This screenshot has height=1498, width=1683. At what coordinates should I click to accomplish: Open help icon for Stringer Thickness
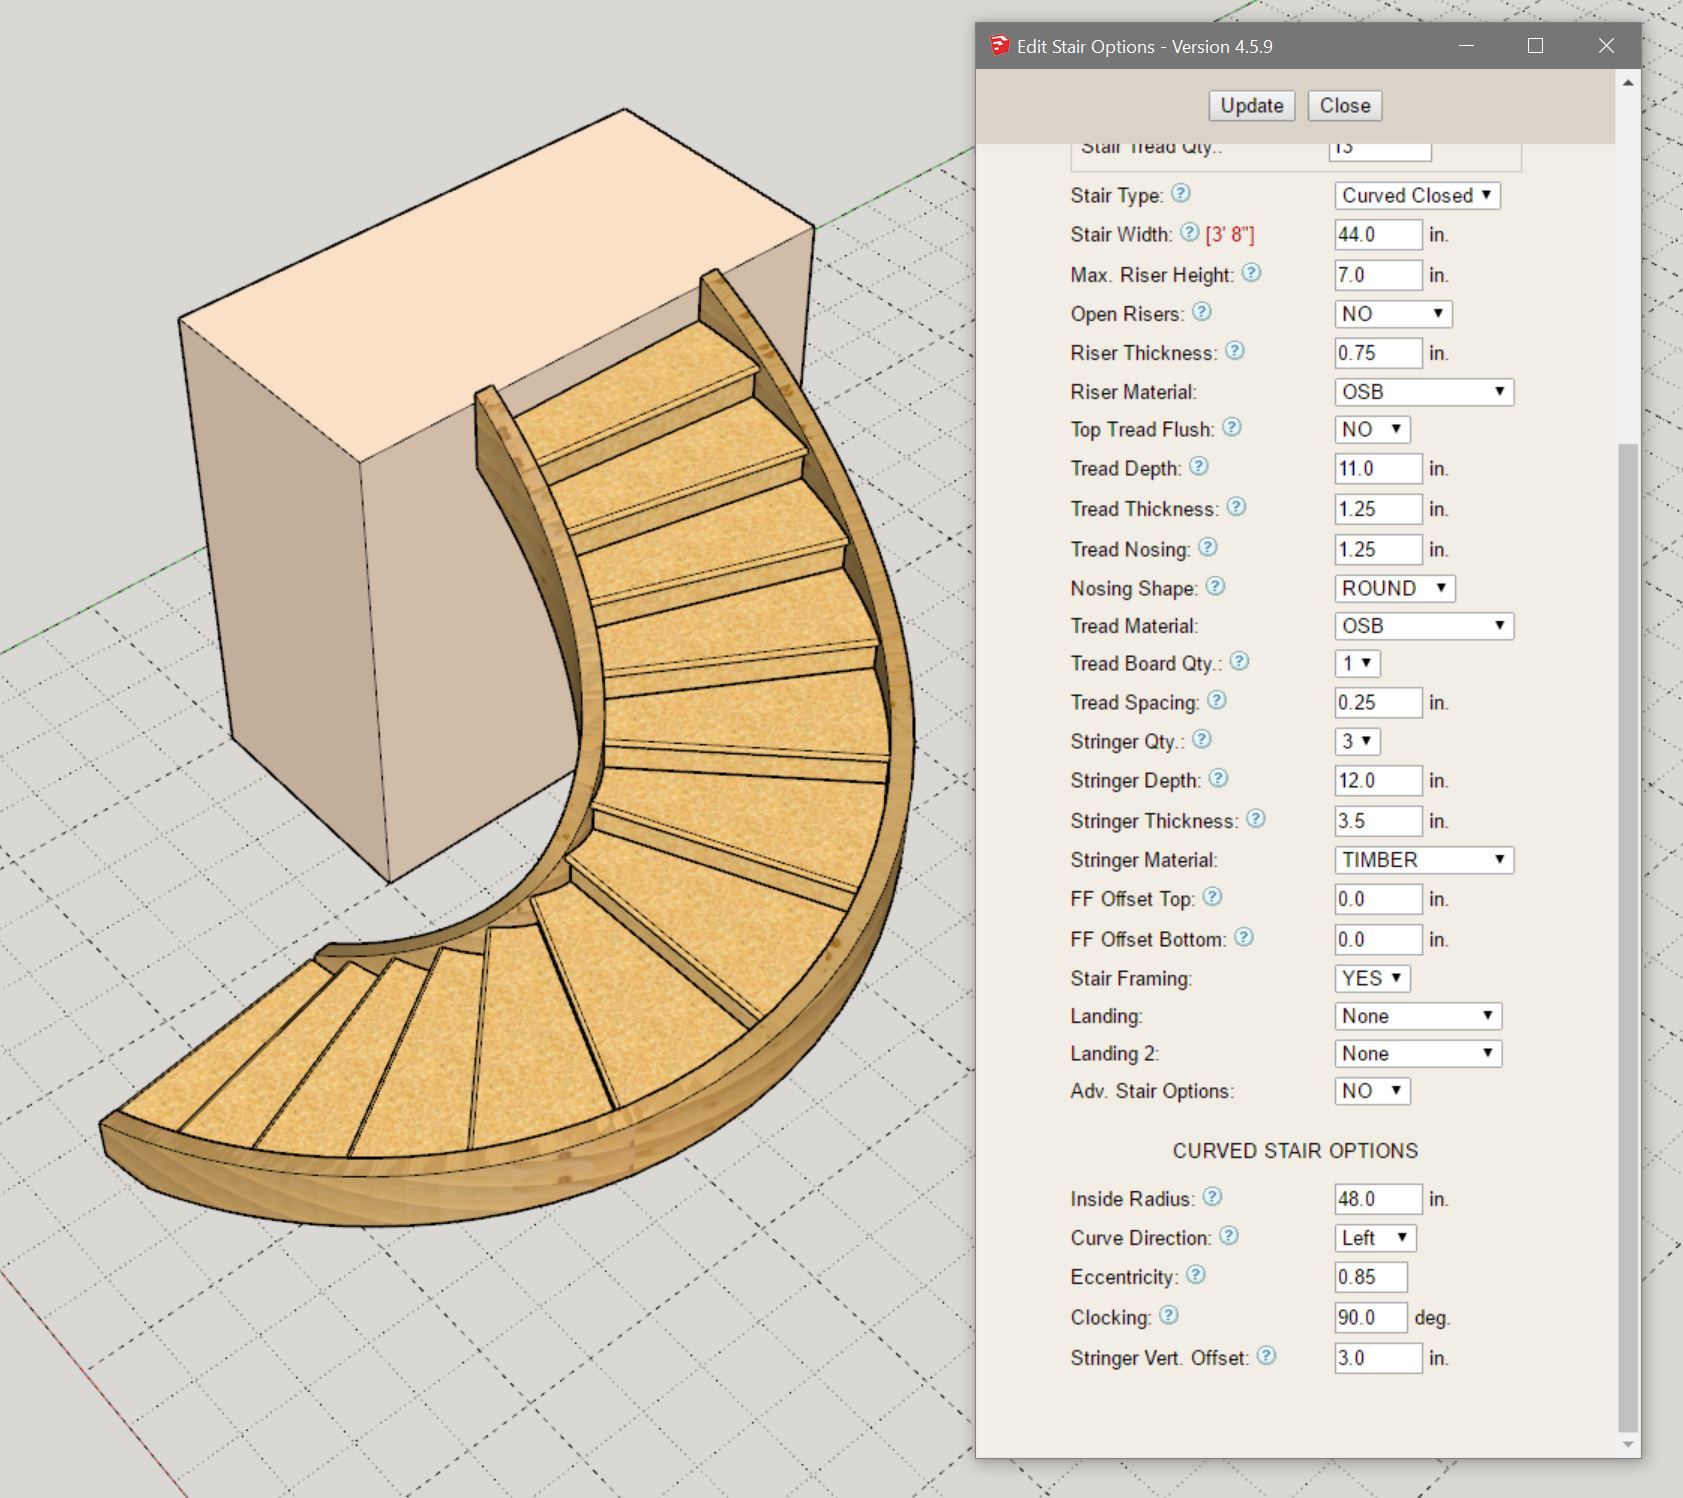[1256, 819]
